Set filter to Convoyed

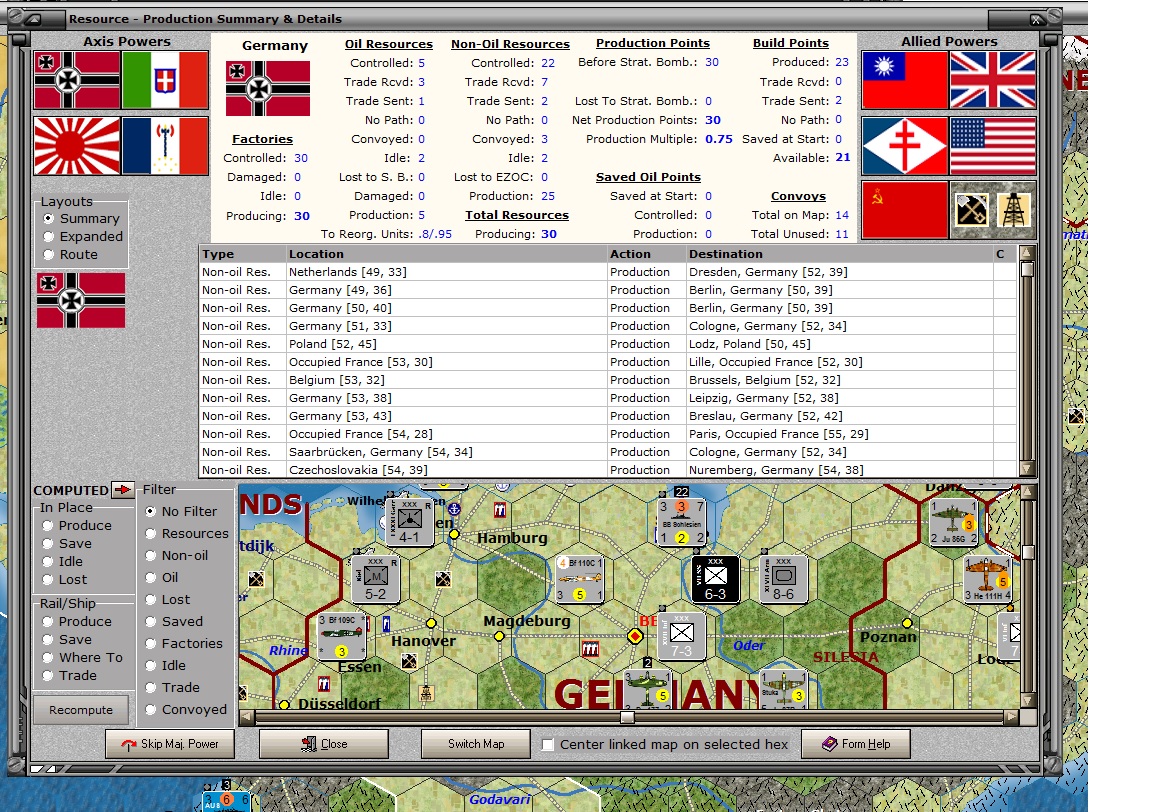pos(151,710)
